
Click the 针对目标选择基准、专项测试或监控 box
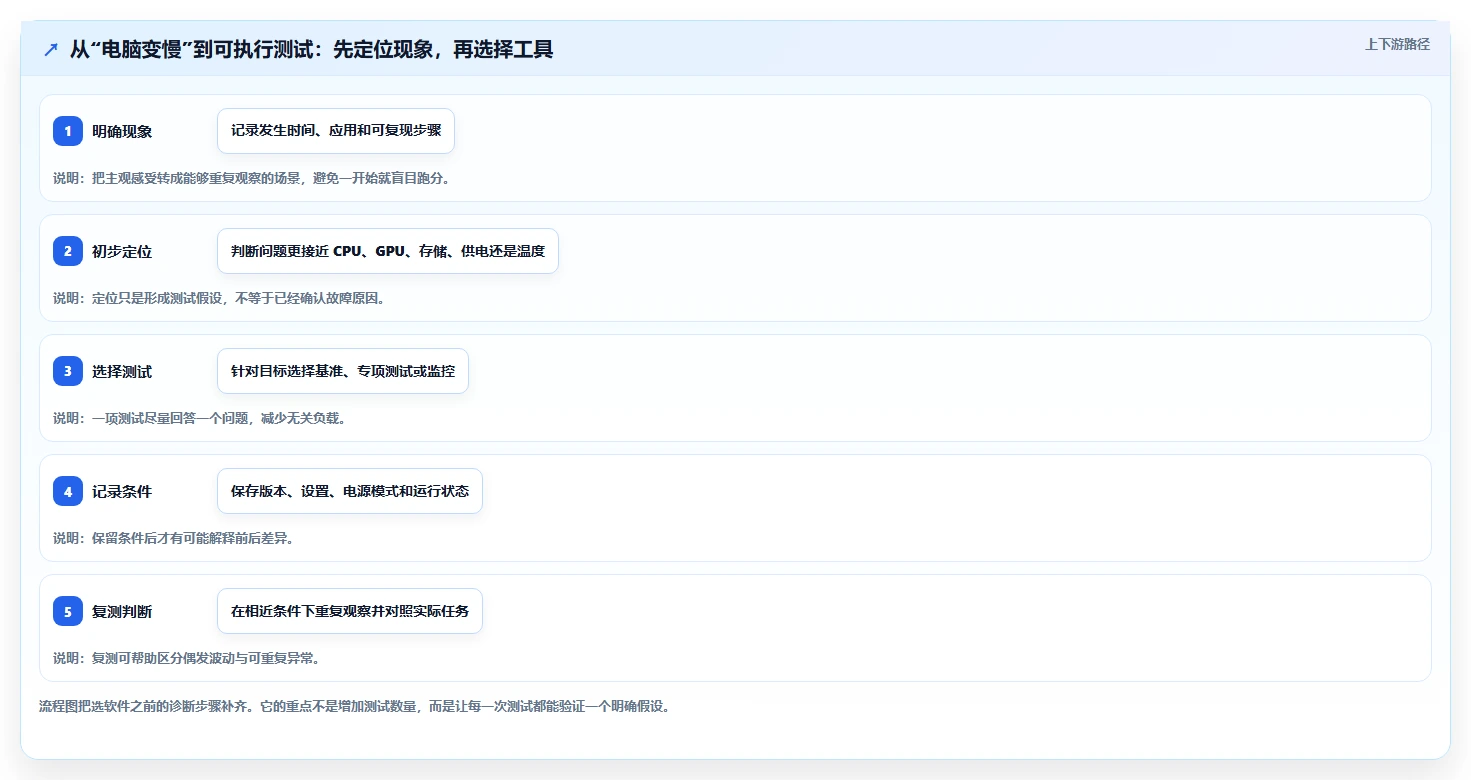343,371
